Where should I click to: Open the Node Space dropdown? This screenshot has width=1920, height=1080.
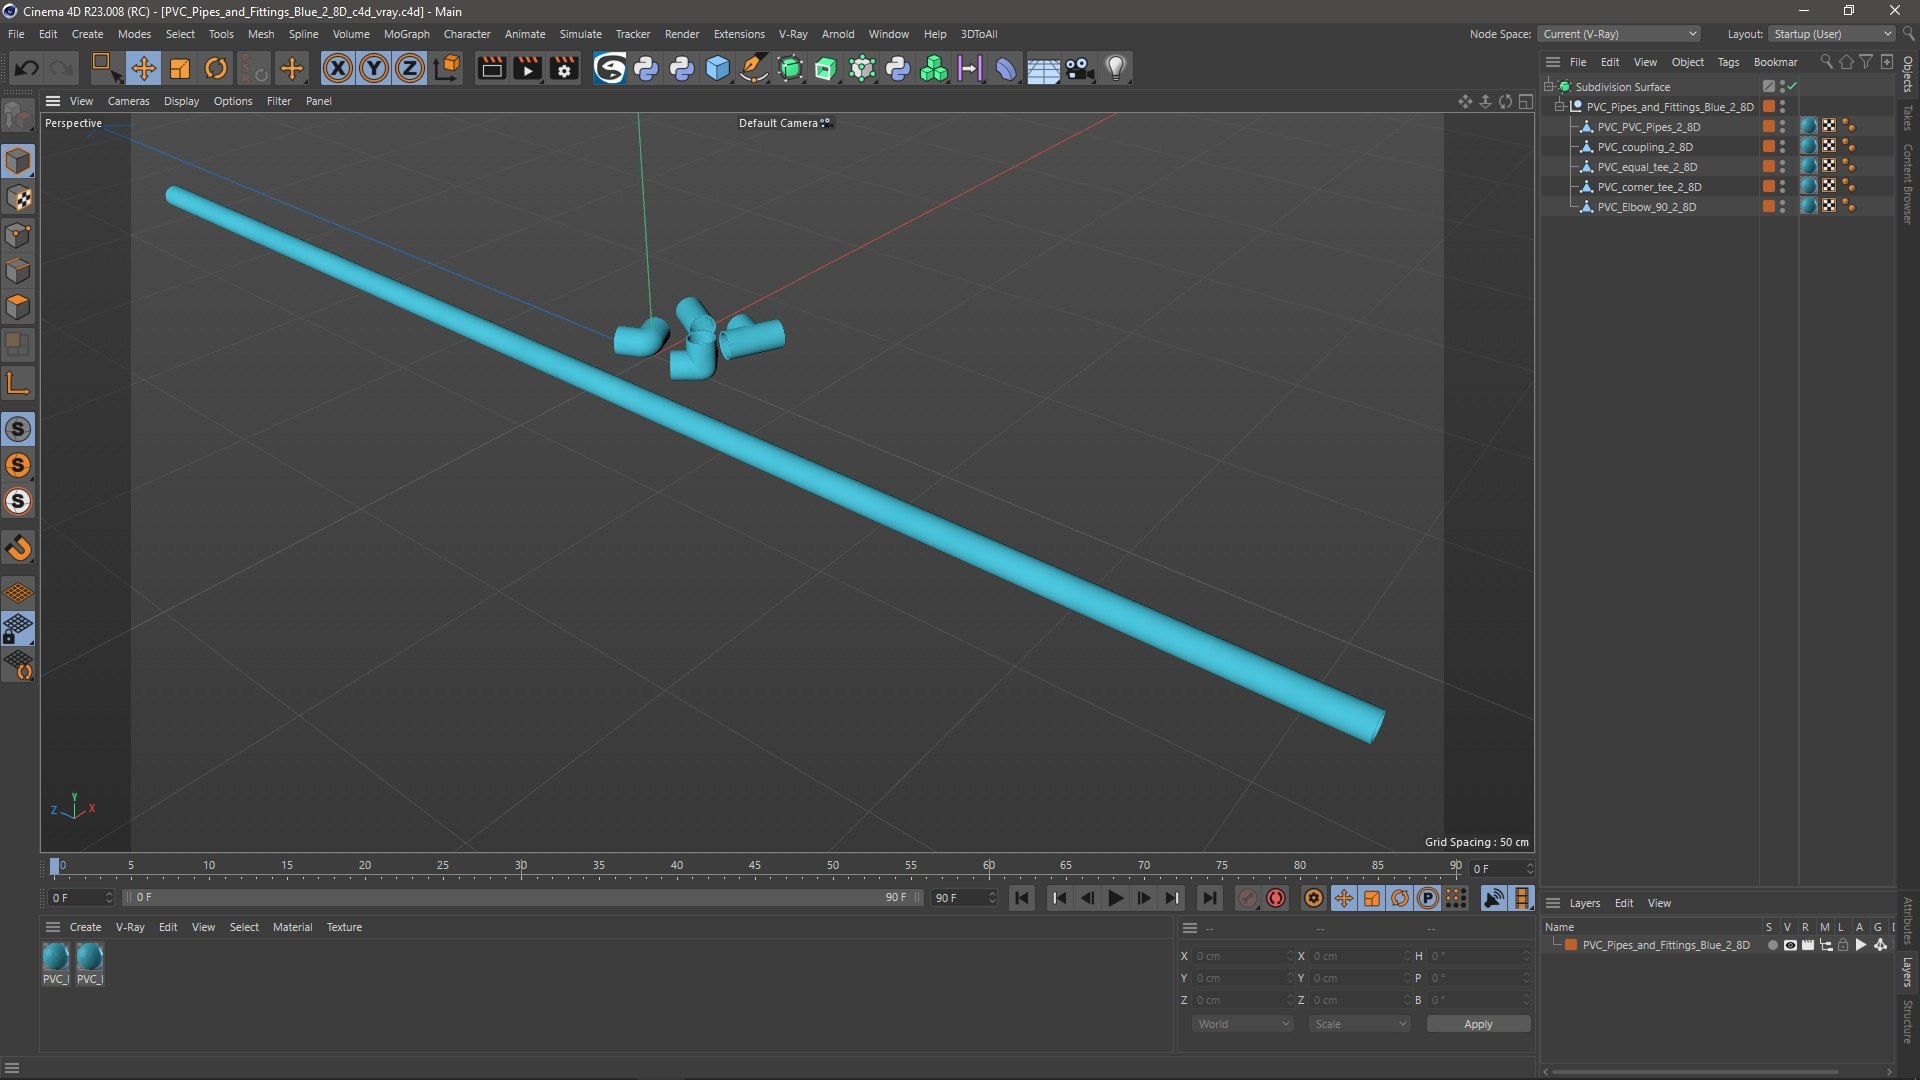pos(1618,34)
